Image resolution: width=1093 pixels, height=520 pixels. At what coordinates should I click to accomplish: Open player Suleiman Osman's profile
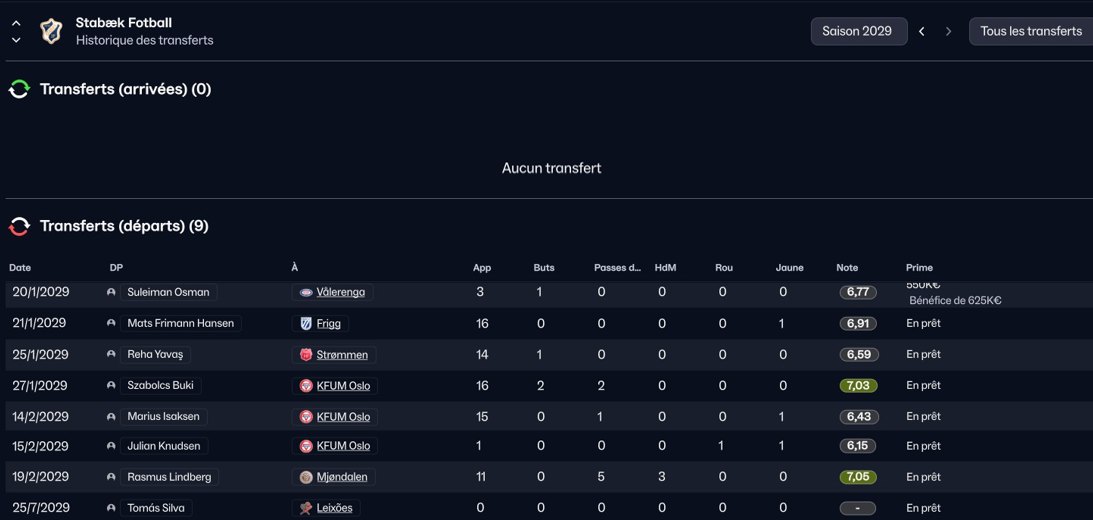[x=168, y=293]
